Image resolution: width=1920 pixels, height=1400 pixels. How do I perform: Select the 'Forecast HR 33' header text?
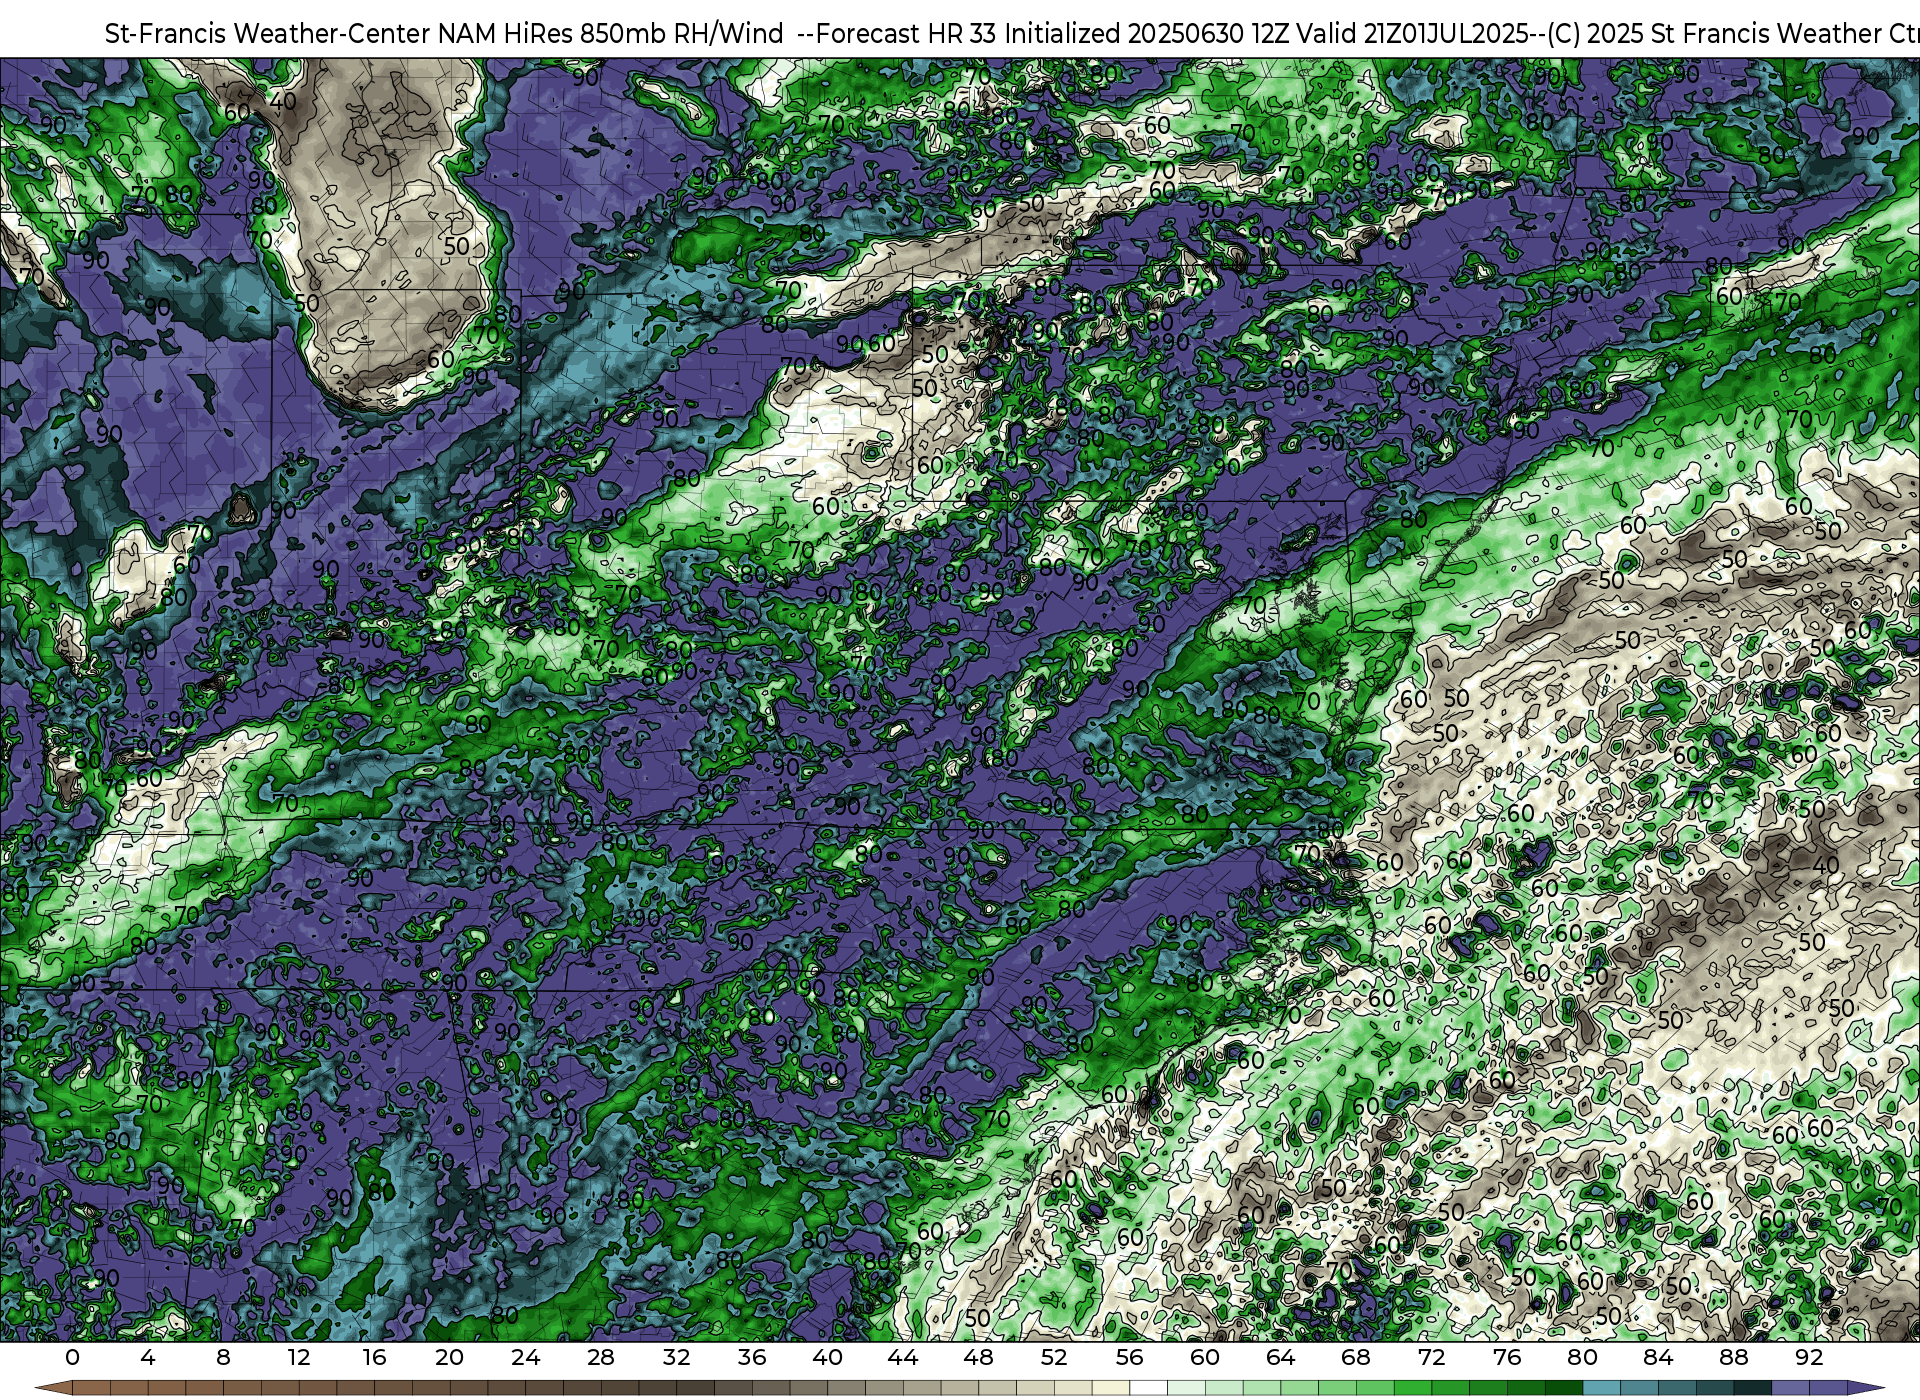coord(907,33)
